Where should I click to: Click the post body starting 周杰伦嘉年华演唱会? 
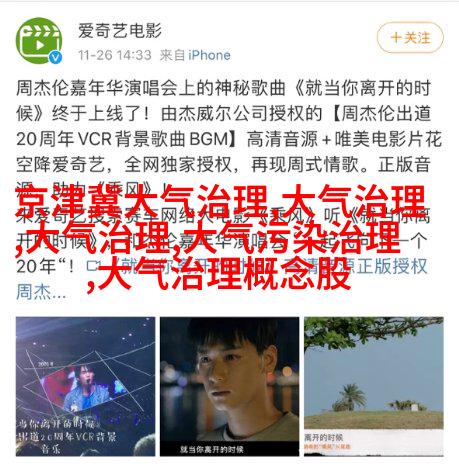229,191
